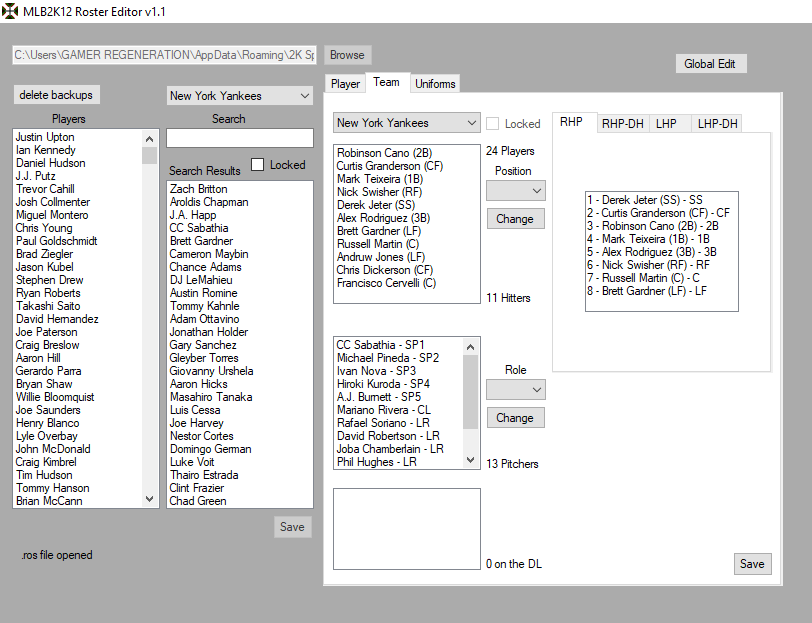
Task: Click the MLB2K12 Roster Editor title bar icon
Action: (x=10, y=11)
